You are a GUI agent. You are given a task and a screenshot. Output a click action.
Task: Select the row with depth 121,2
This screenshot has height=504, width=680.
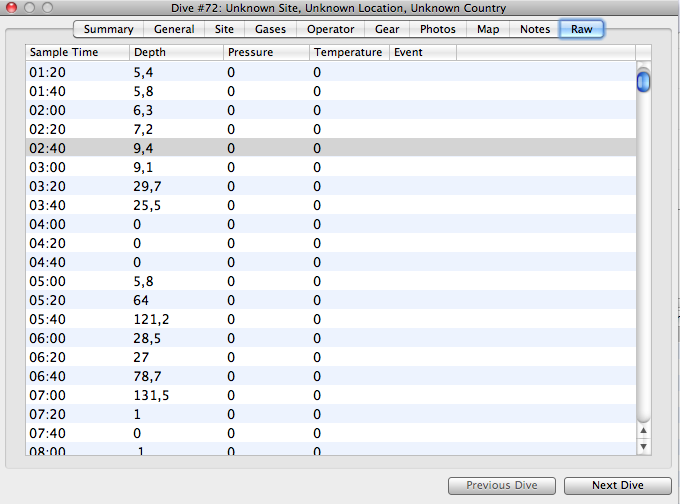click(330, 319)
